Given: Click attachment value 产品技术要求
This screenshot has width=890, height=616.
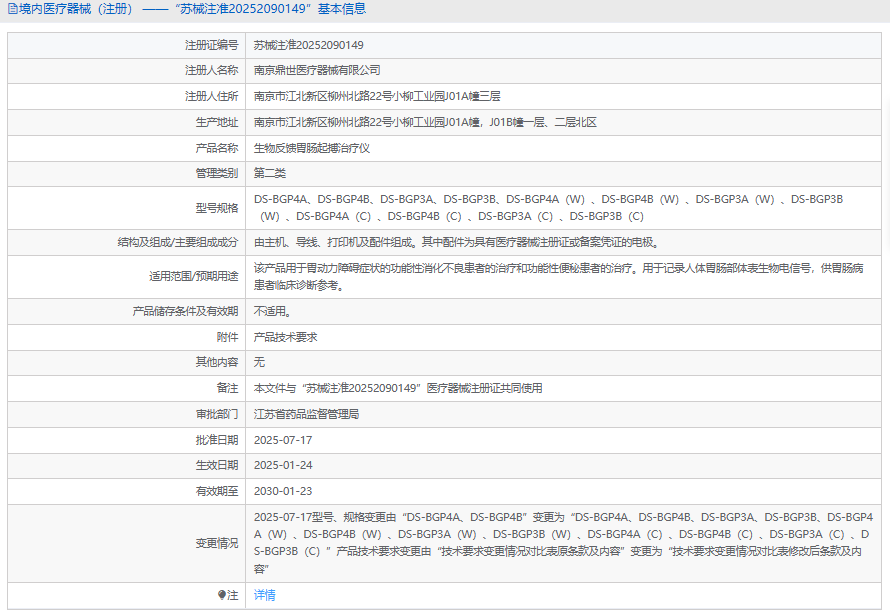Looking at the screenshot, I should click(x=286, y=337).
